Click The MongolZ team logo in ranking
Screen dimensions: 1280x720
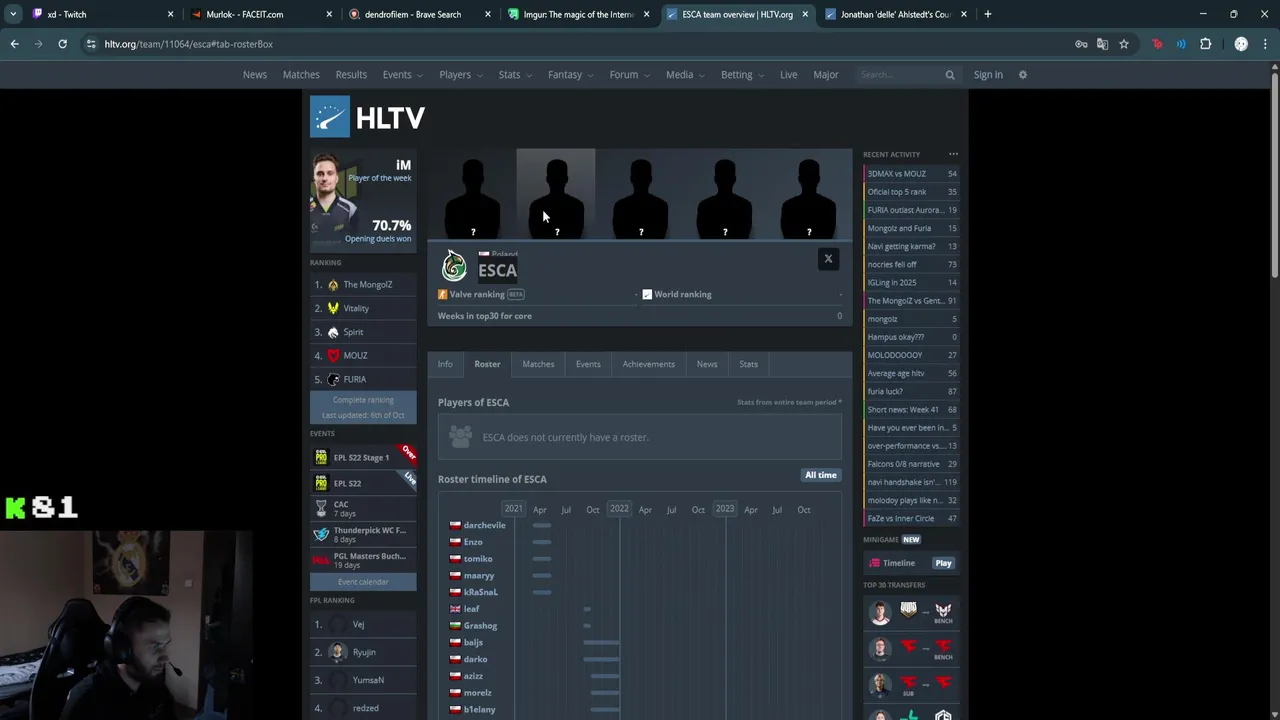333,285
